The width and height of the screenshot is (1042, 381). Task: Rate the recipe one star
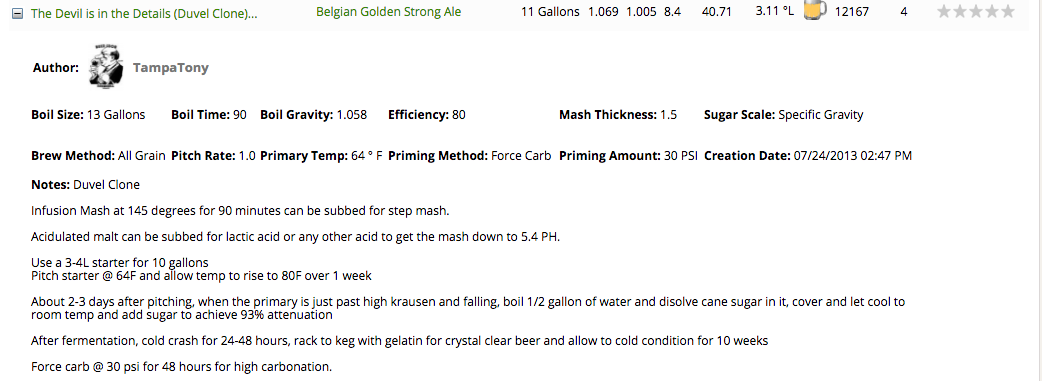tap(944, 11)
